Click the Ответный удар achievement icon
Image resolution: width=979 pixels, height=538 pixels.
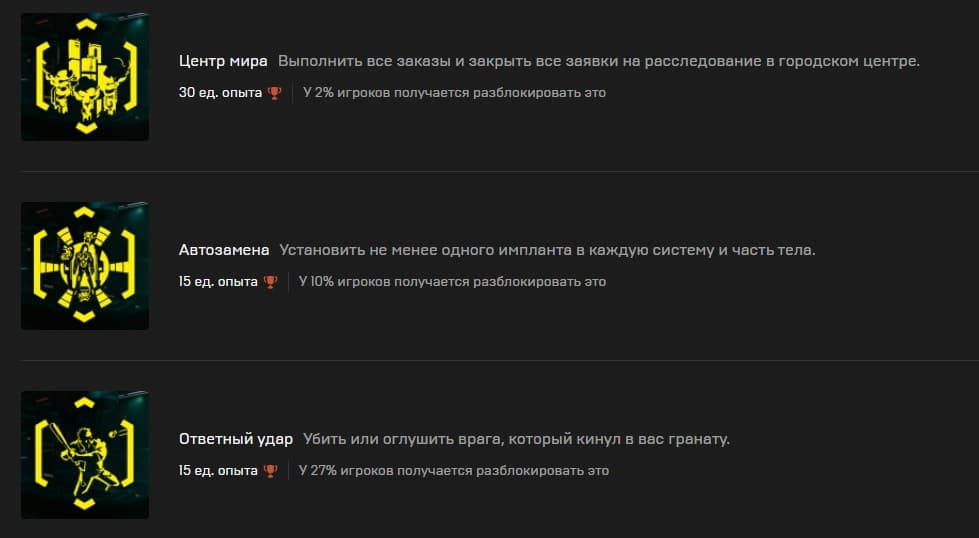85,455
